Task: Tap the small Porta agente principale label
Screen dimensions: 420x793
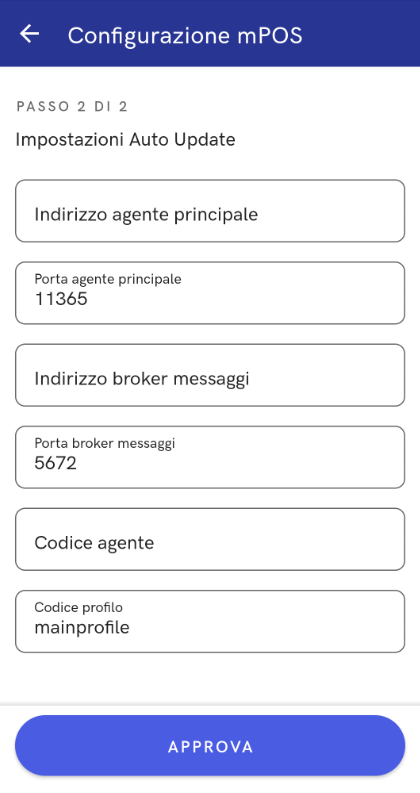Action: click(x=108, y=279)
